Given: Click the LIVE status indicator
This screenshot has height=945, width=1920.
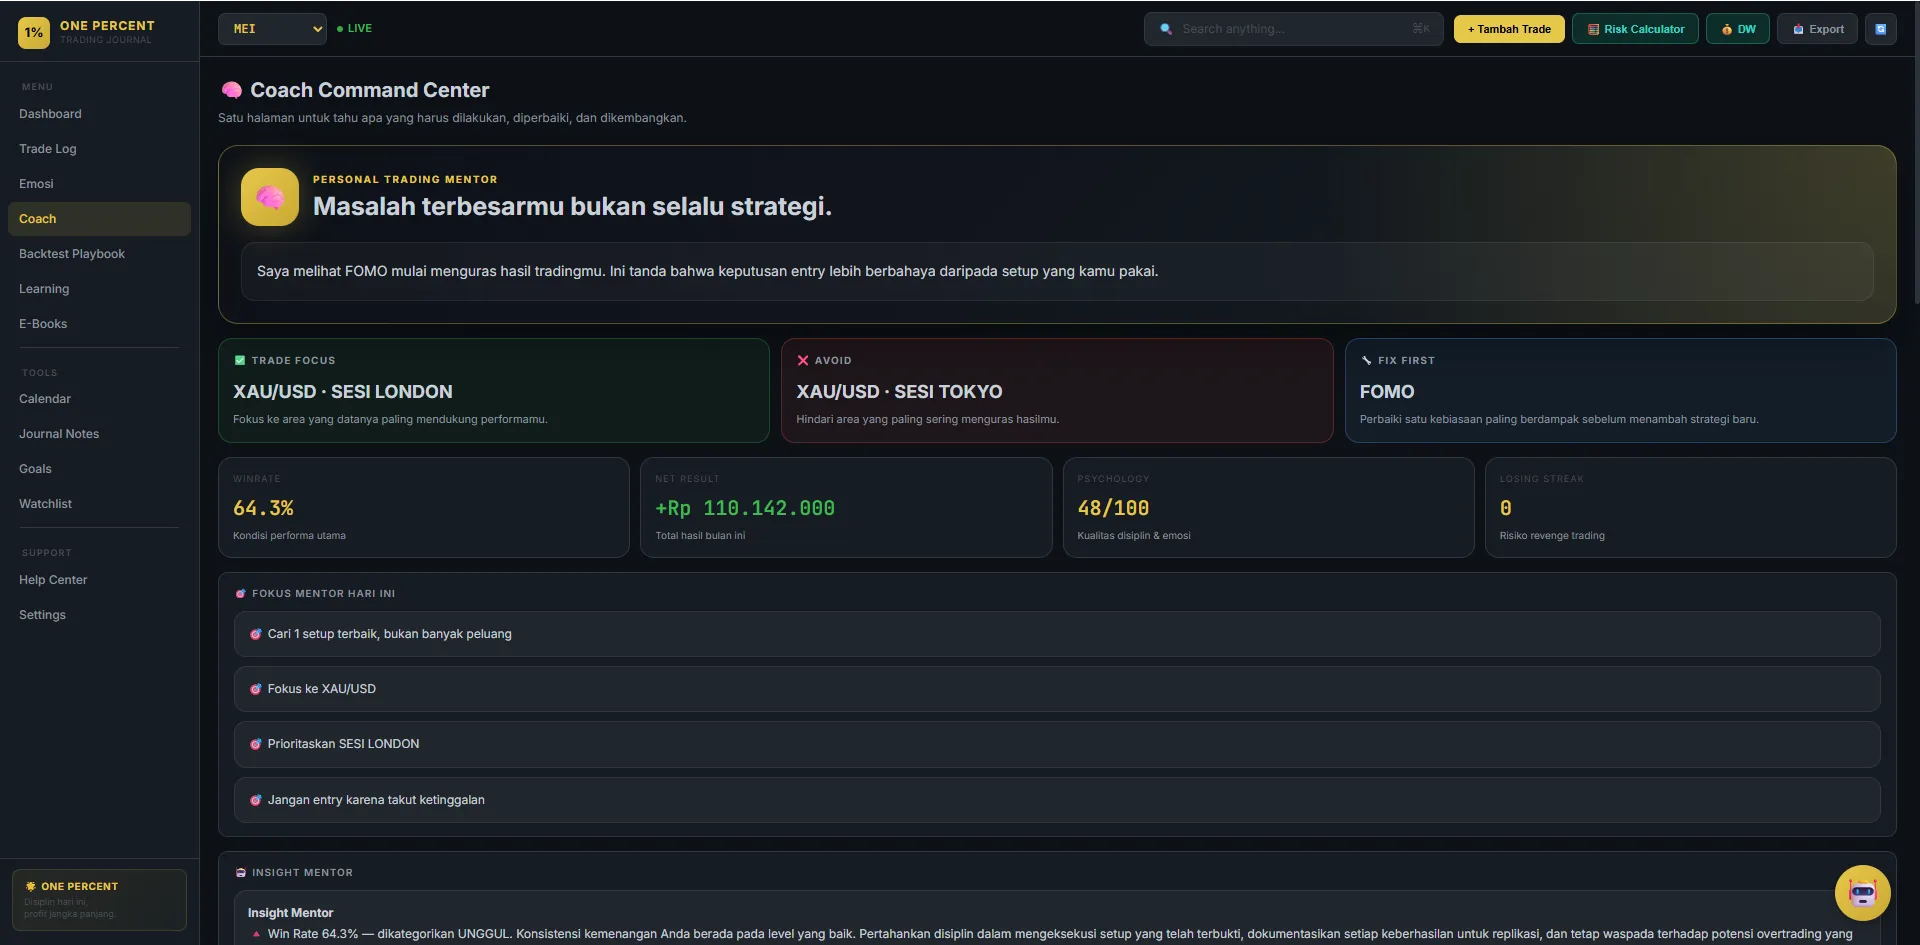Looking at the screenshot, I should 354,29.
